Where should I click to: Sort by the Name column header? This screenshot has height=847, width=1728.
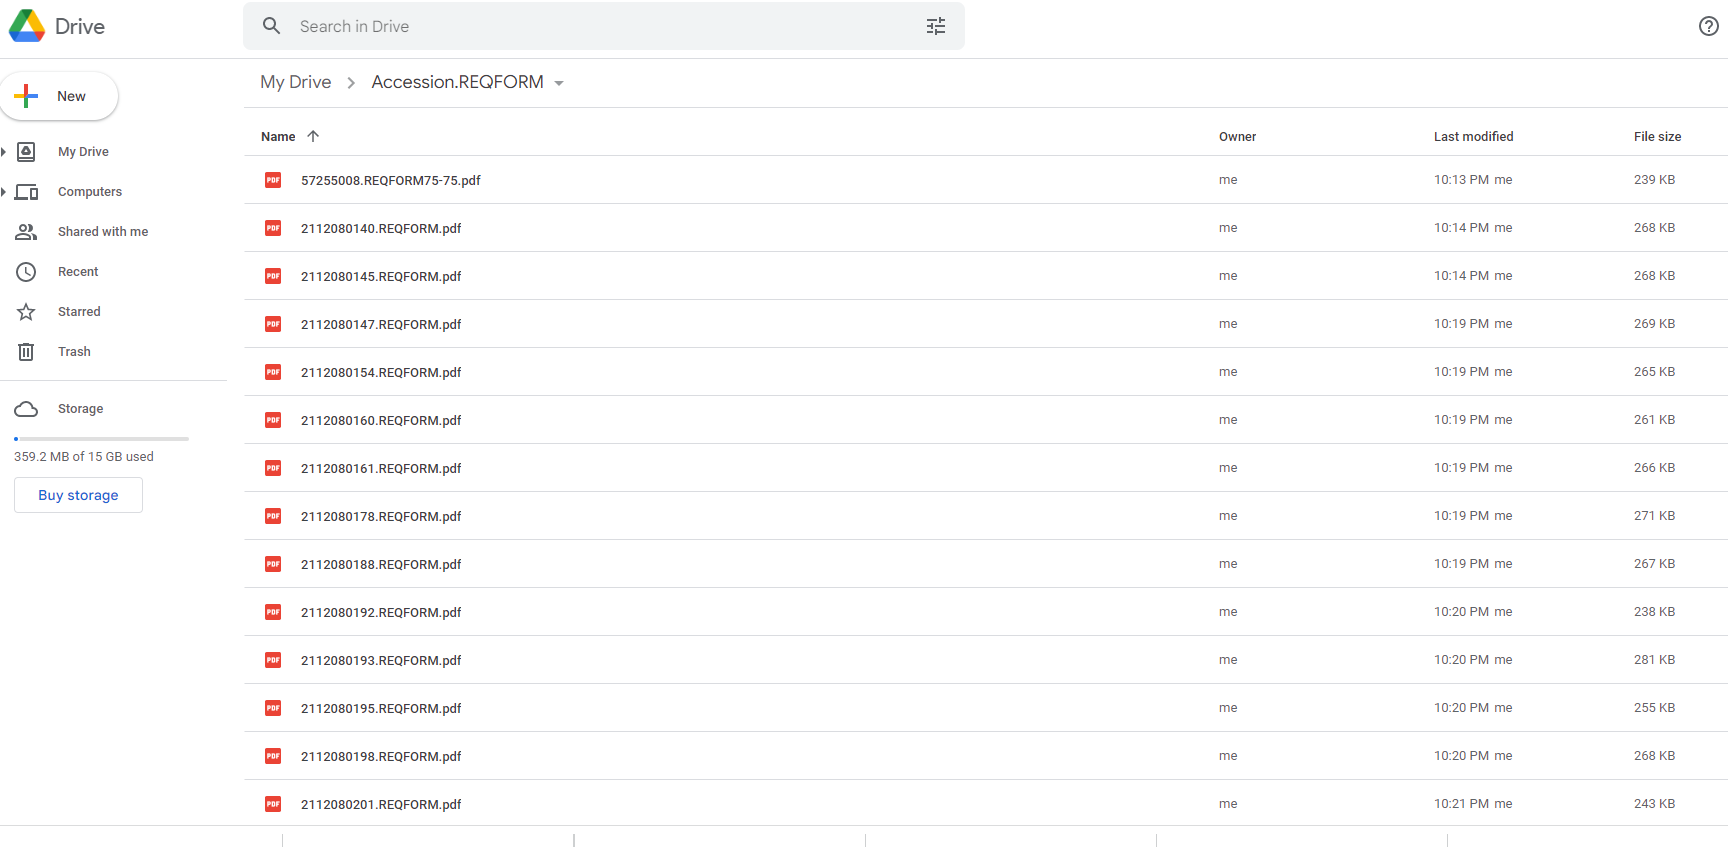(278, 136)
